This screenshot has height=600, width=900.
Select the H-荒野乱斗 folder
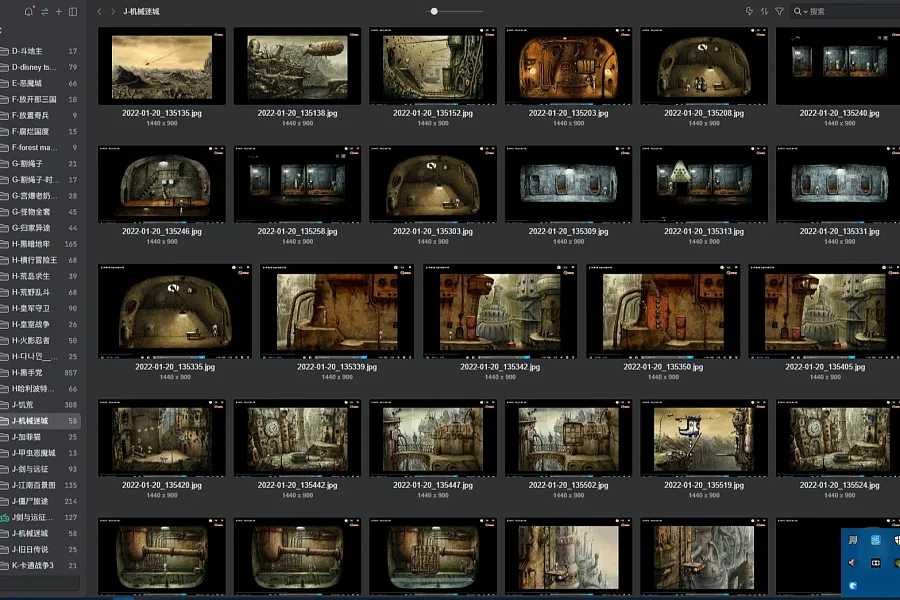pyautogui.click(x=40, y=292)
